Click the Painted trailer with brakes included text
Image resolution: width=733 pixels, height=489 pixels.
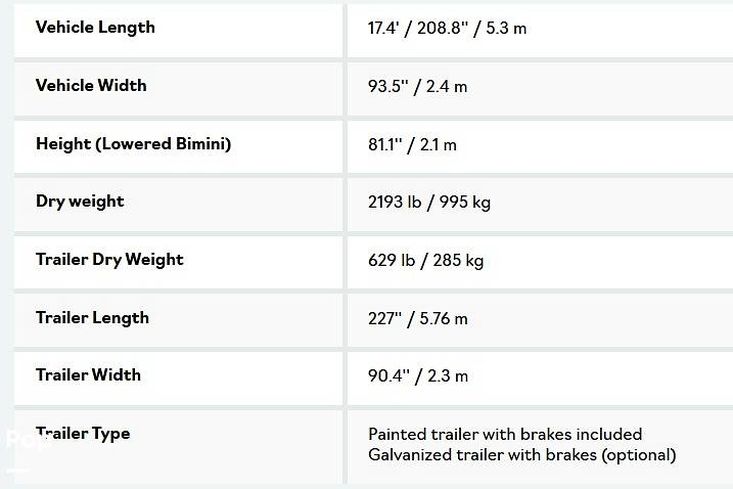pyautogui.click(x=505, y=434)
